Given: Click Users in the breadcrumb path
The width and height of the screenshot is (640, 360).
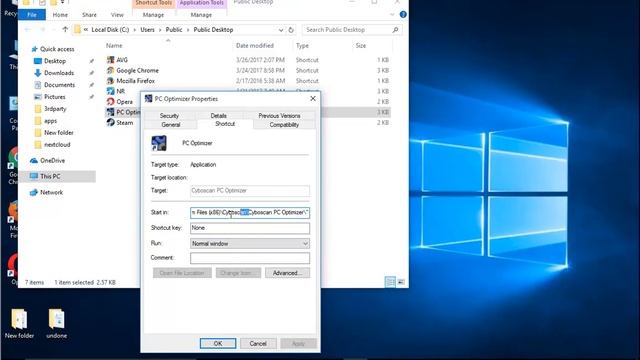Looking at the screenshot, I should (x=147, y=30).
